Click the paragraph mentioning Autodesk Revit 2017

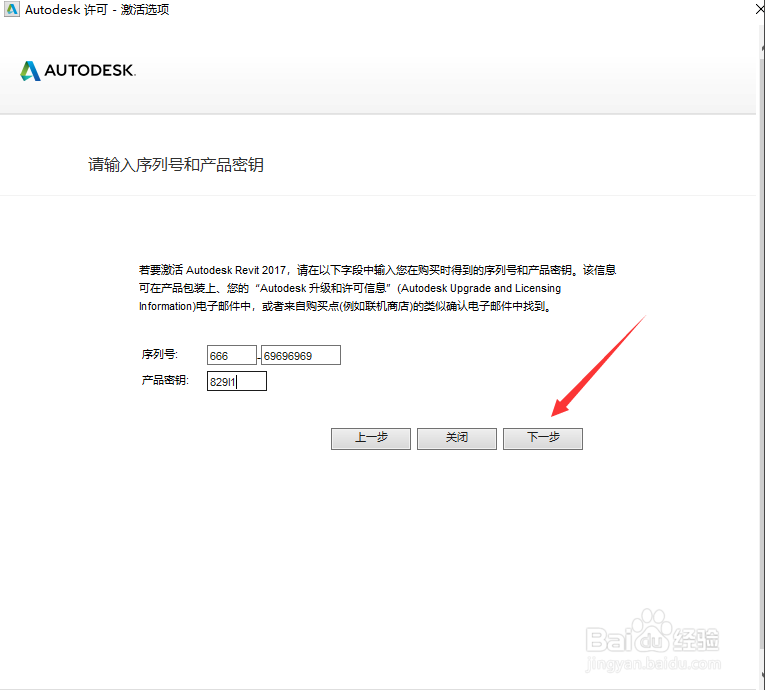point(377,288)
